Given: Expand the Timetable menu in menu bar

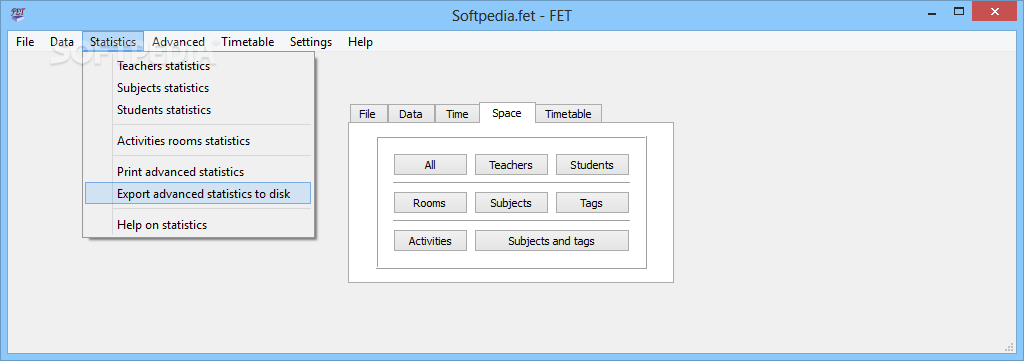Looking at the screenshot, I should (x=248, y=42).
